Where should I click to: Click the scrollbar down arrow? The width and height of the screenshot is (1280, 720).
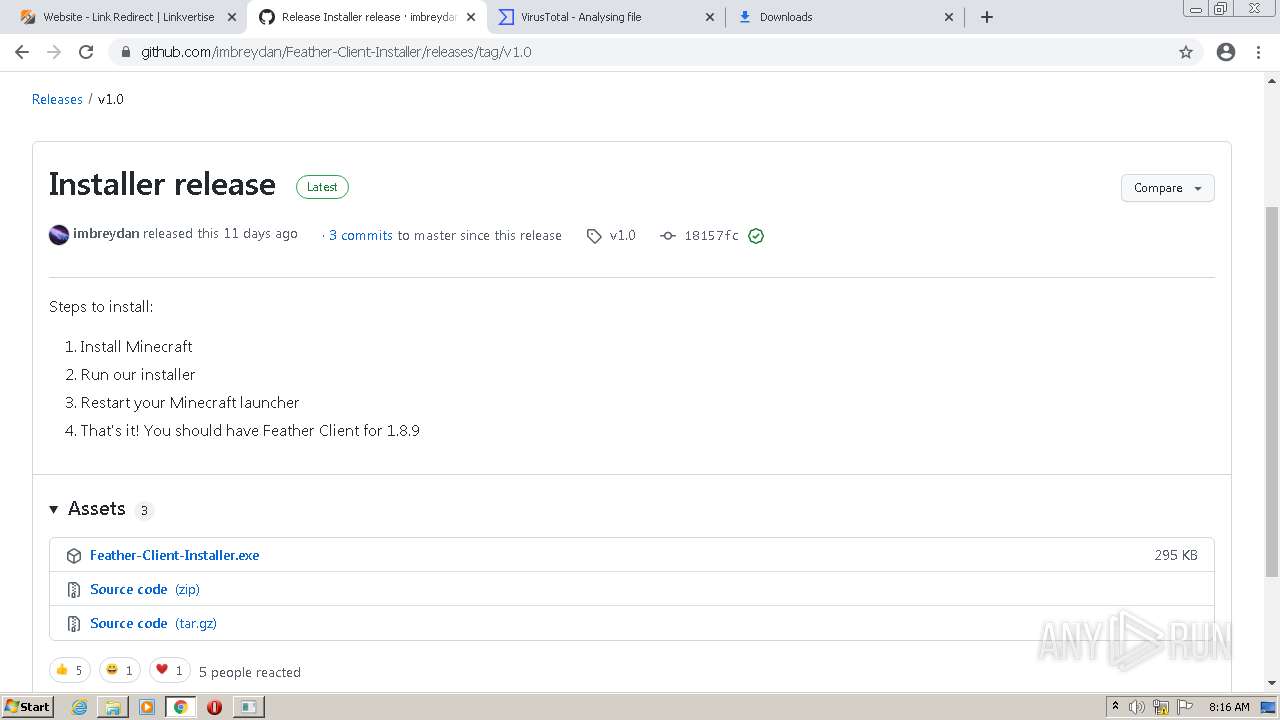(1272, 683)
